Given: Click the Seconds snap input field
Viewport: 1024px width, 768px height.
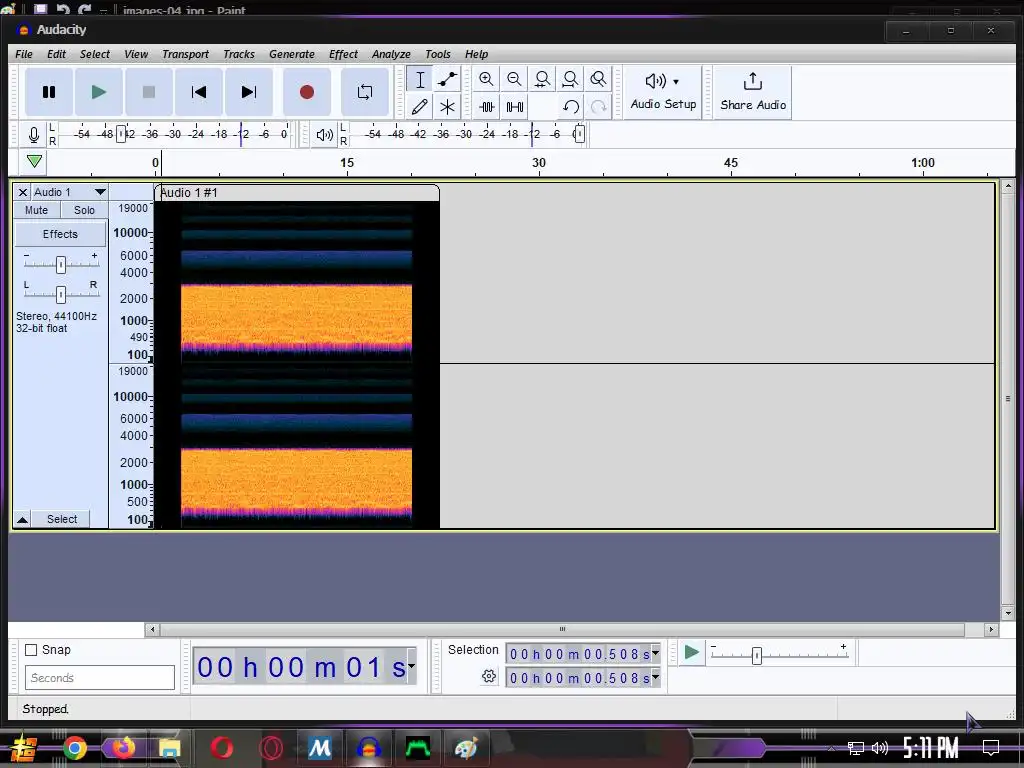Looking at the screenshot, I should pos(100,678).
